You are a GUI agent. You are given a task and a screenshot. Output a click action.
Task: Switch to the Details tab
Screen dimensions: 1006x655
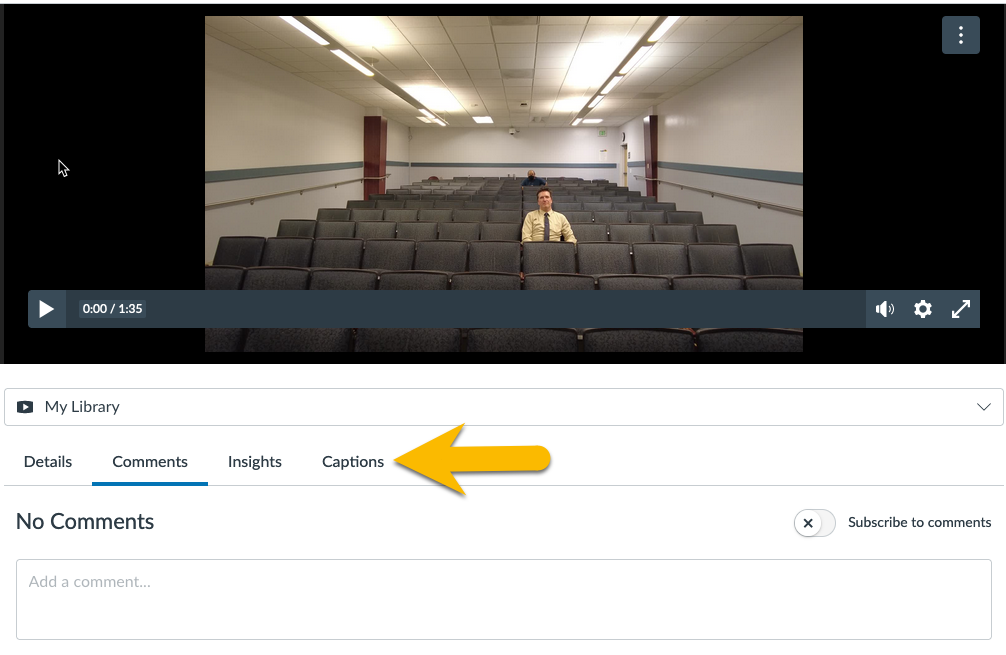click(48, 462)
